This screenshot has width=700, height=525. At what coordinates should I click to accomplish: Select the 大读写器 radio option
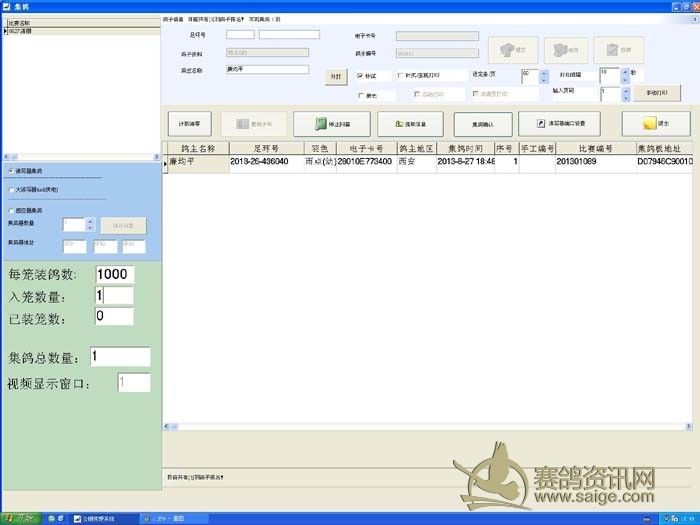(x=11, y=189)
